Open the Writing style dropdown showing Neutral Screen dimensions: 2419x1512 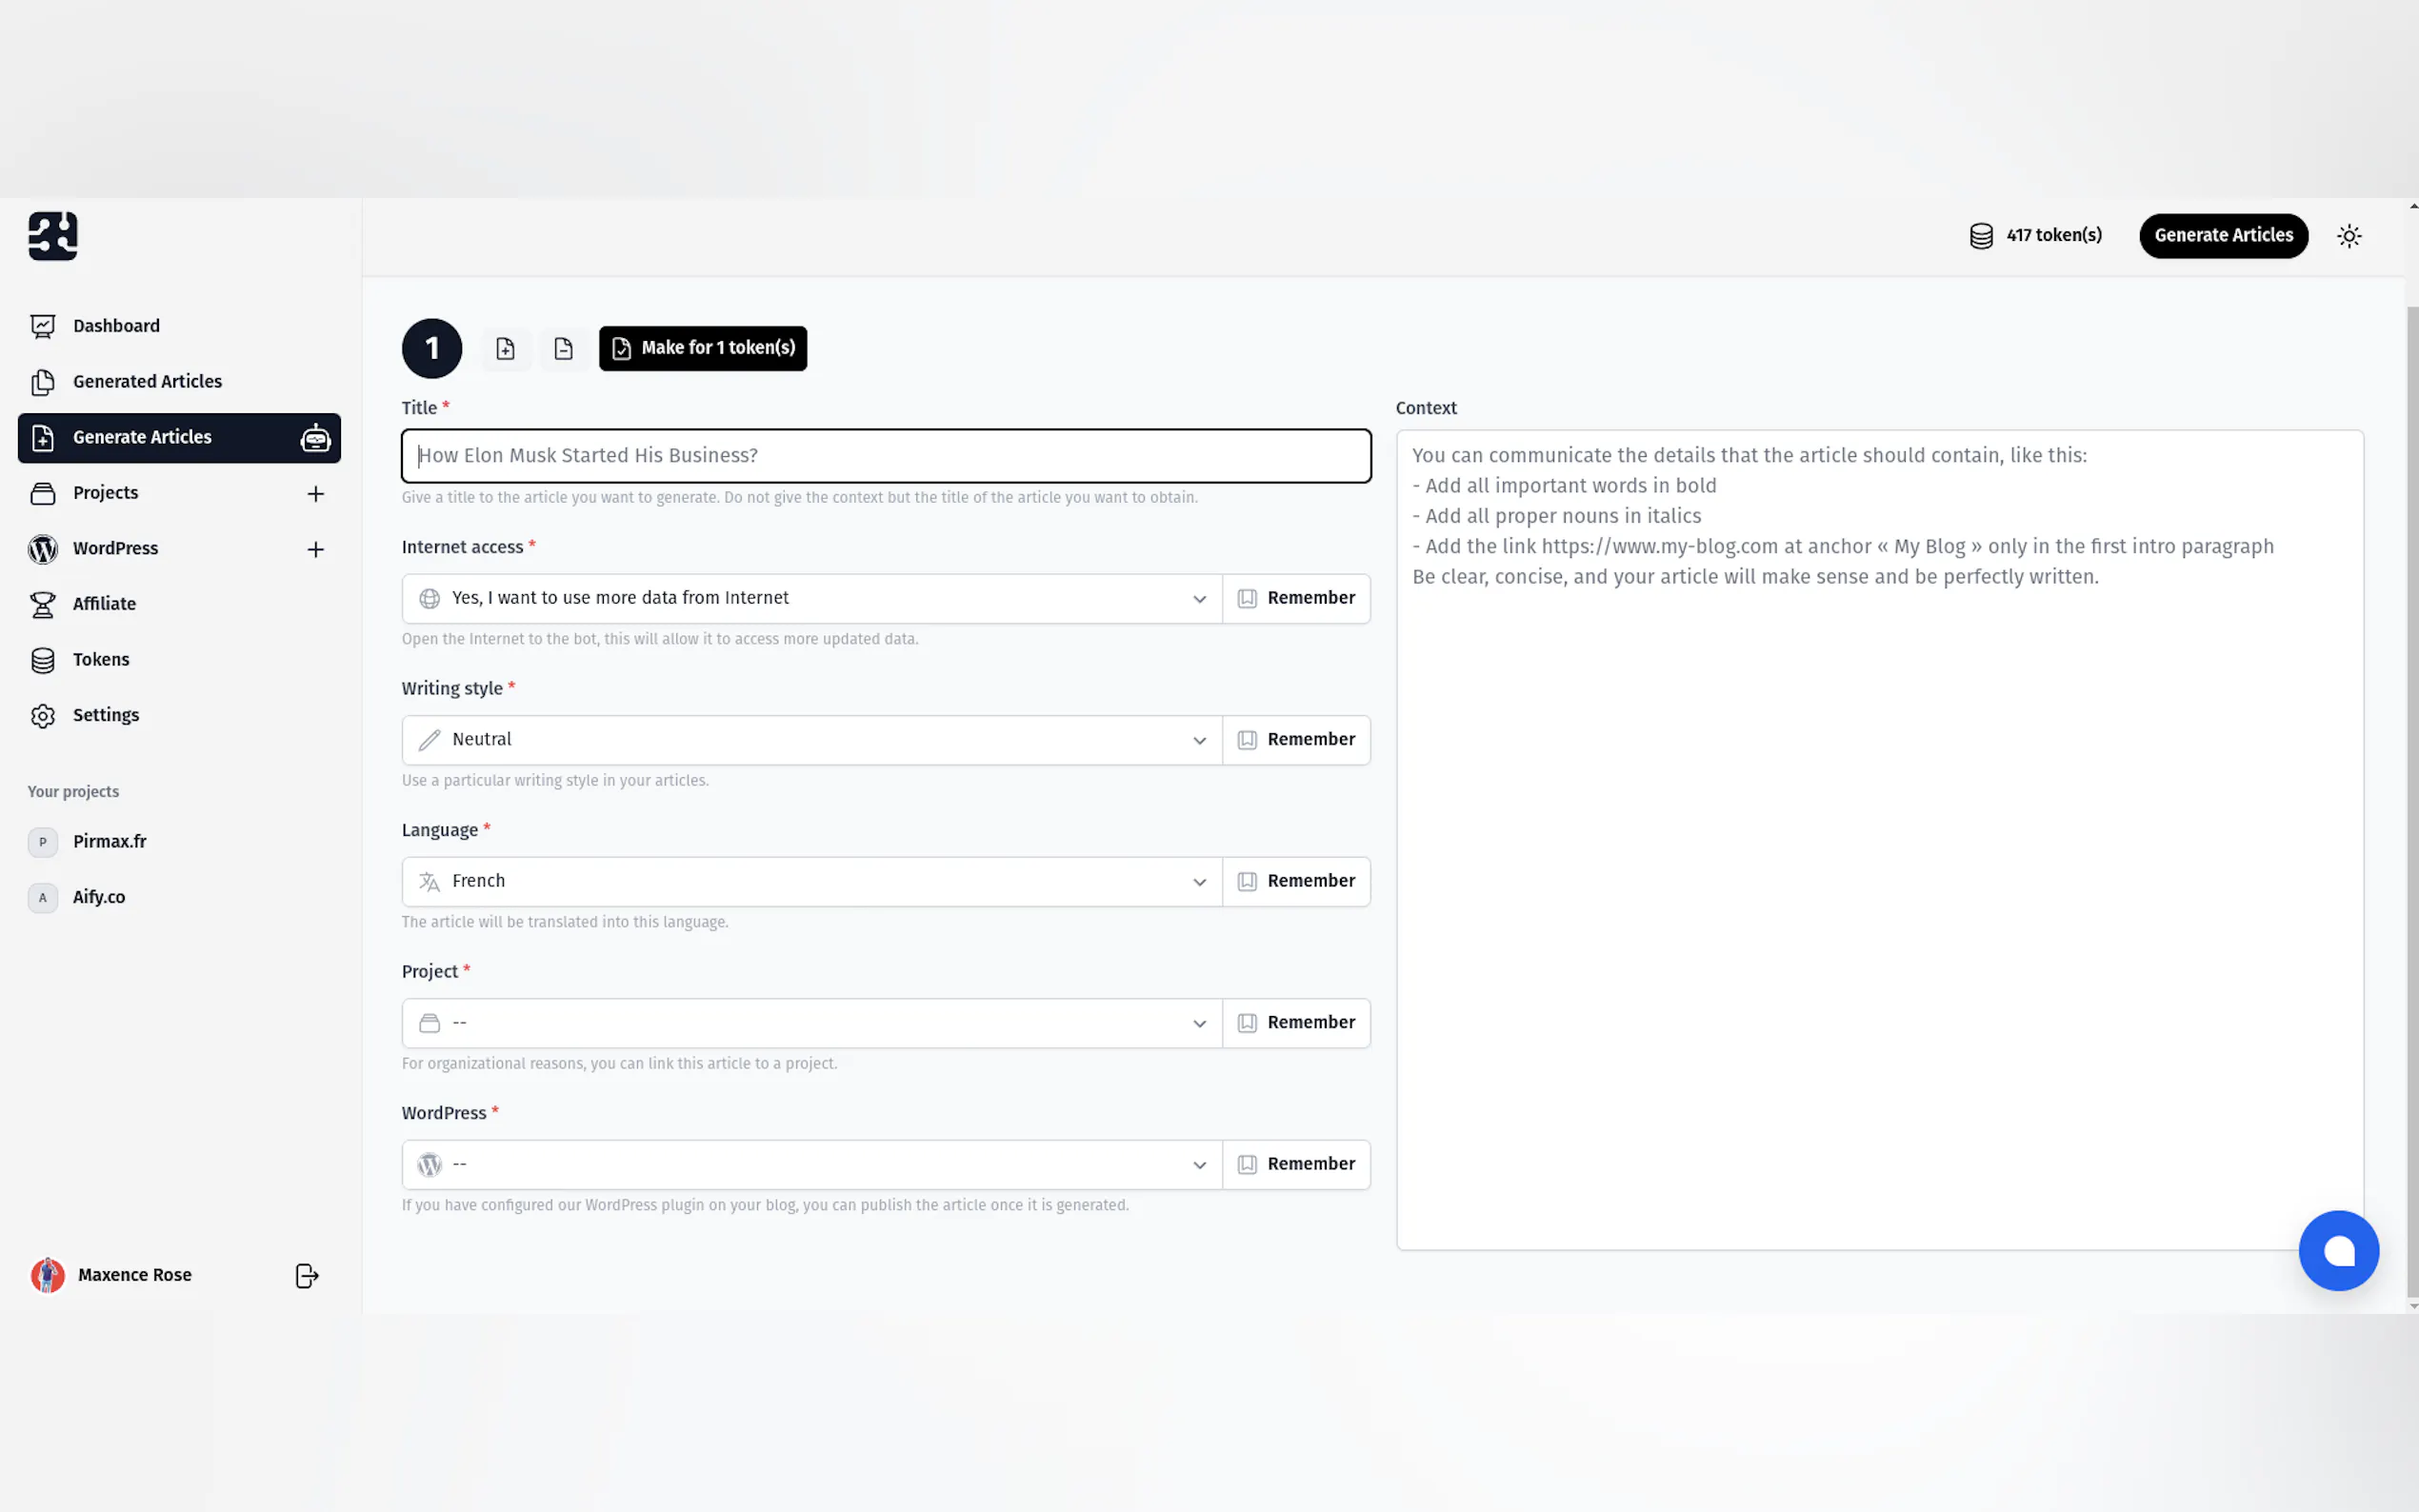pyautogui.click(x=811, y=740)
